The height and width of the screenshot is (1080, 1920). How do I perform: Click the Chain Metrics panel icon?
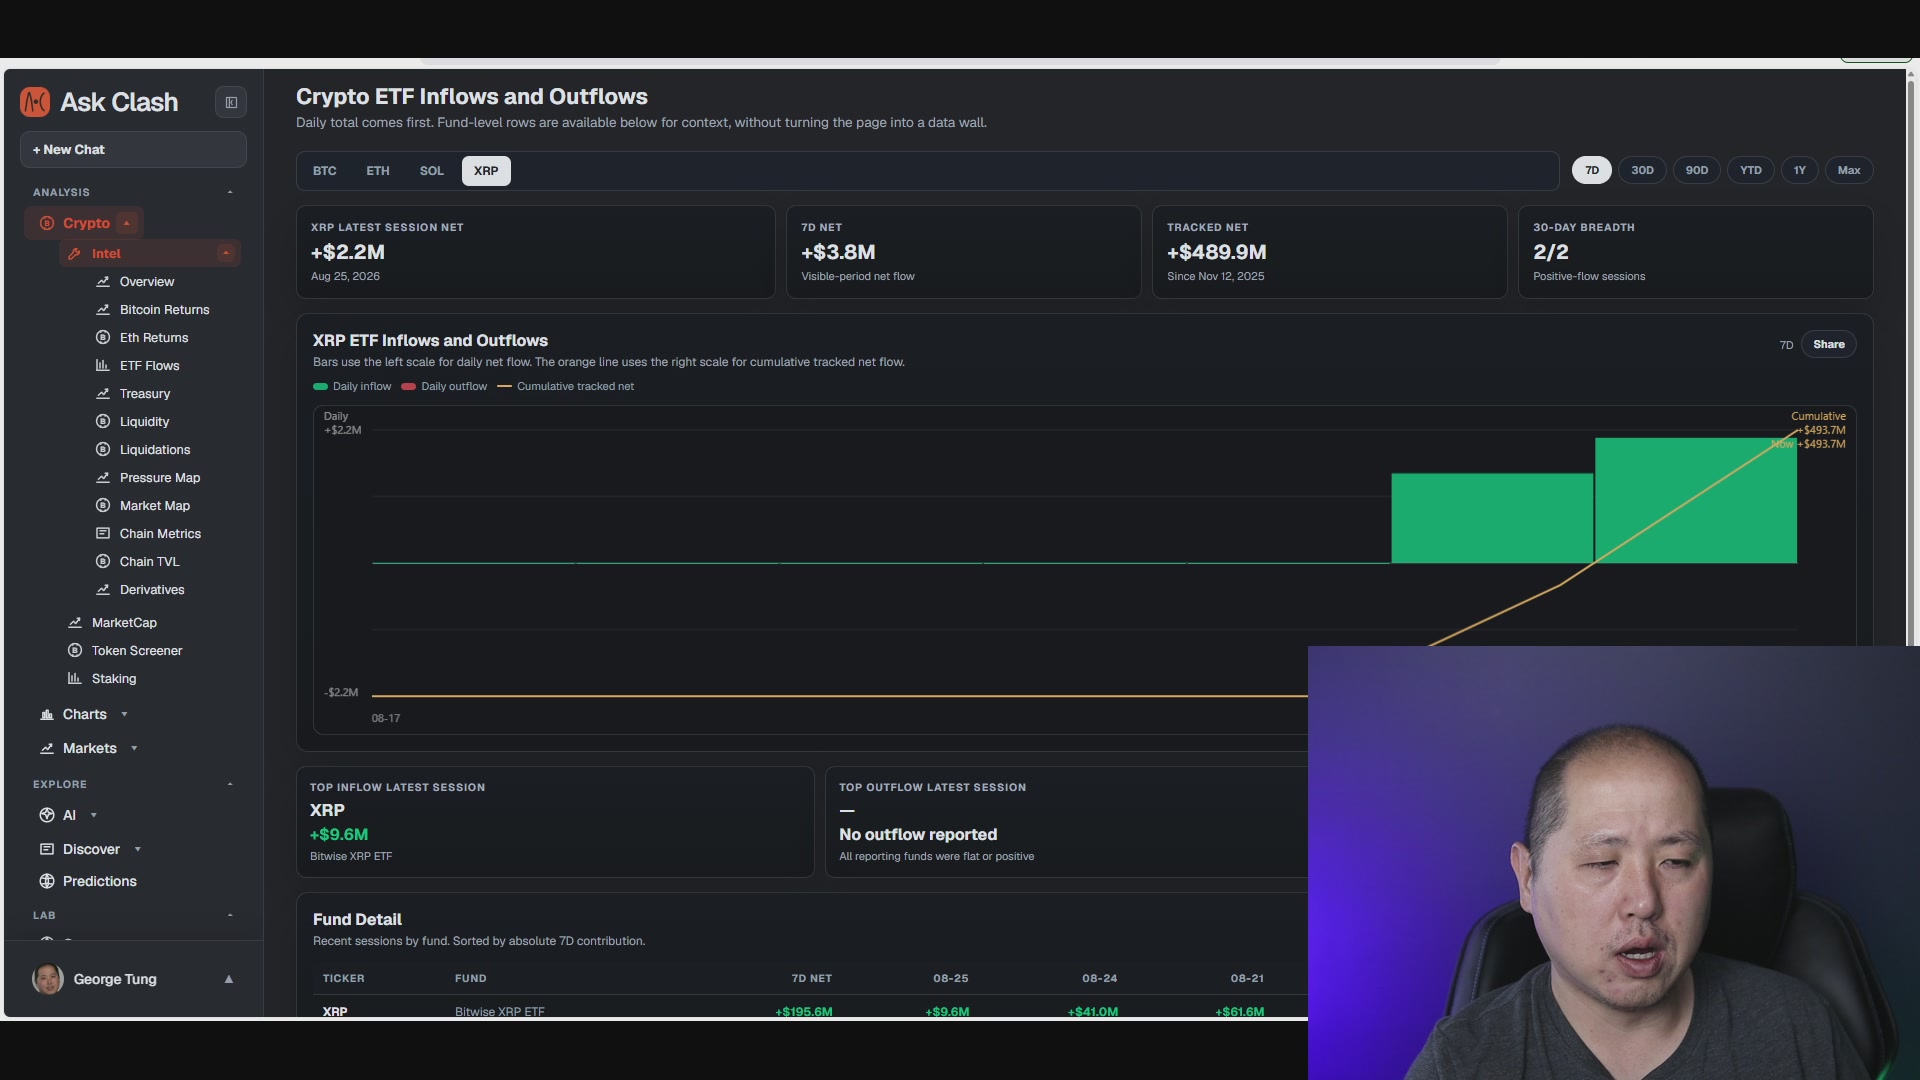(x=103, y=534)
